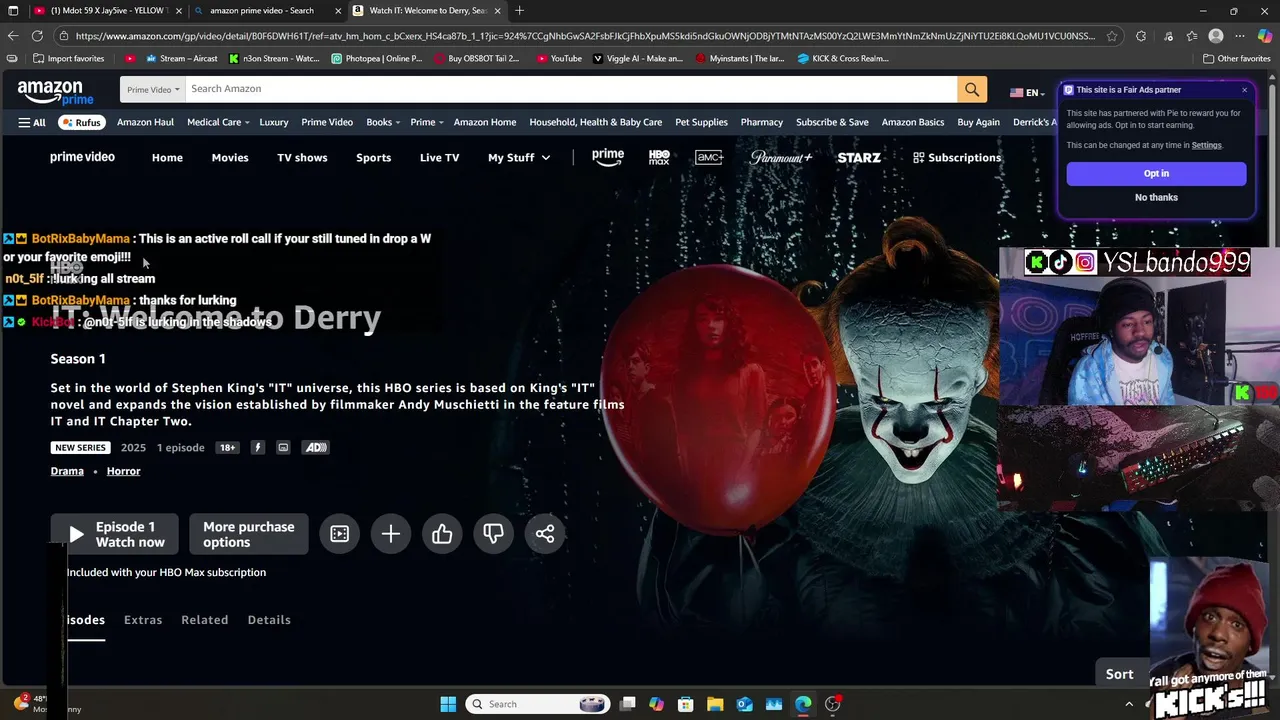Dislike the title with the thumbs down icon
The height and width of the screenshot is (720, 1280).
[493, 534]
